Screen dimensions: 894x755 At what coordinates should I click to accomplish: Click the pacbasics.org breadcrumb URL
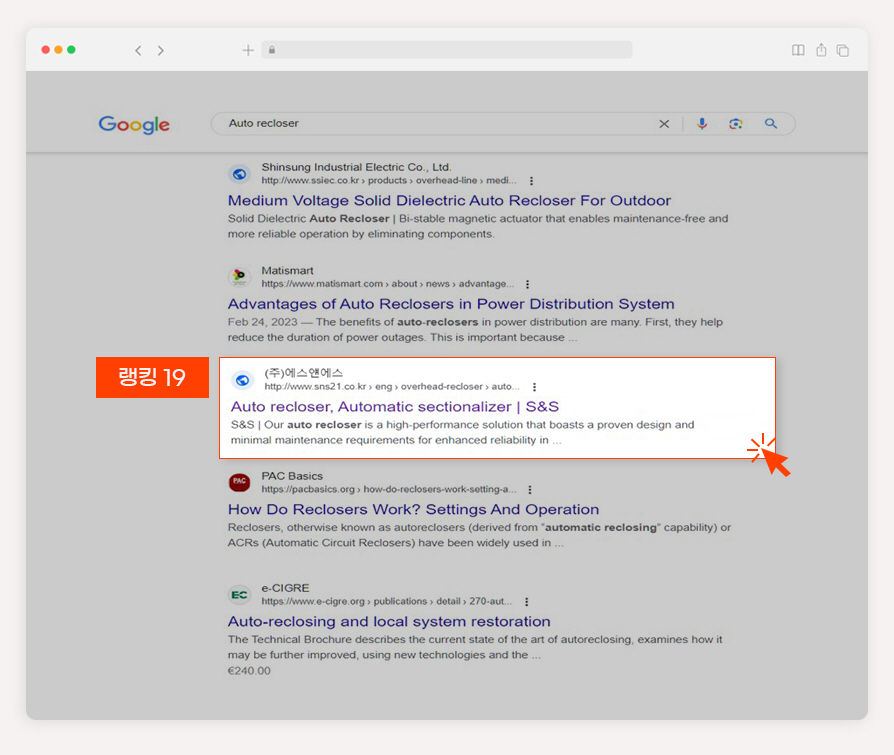389,490
